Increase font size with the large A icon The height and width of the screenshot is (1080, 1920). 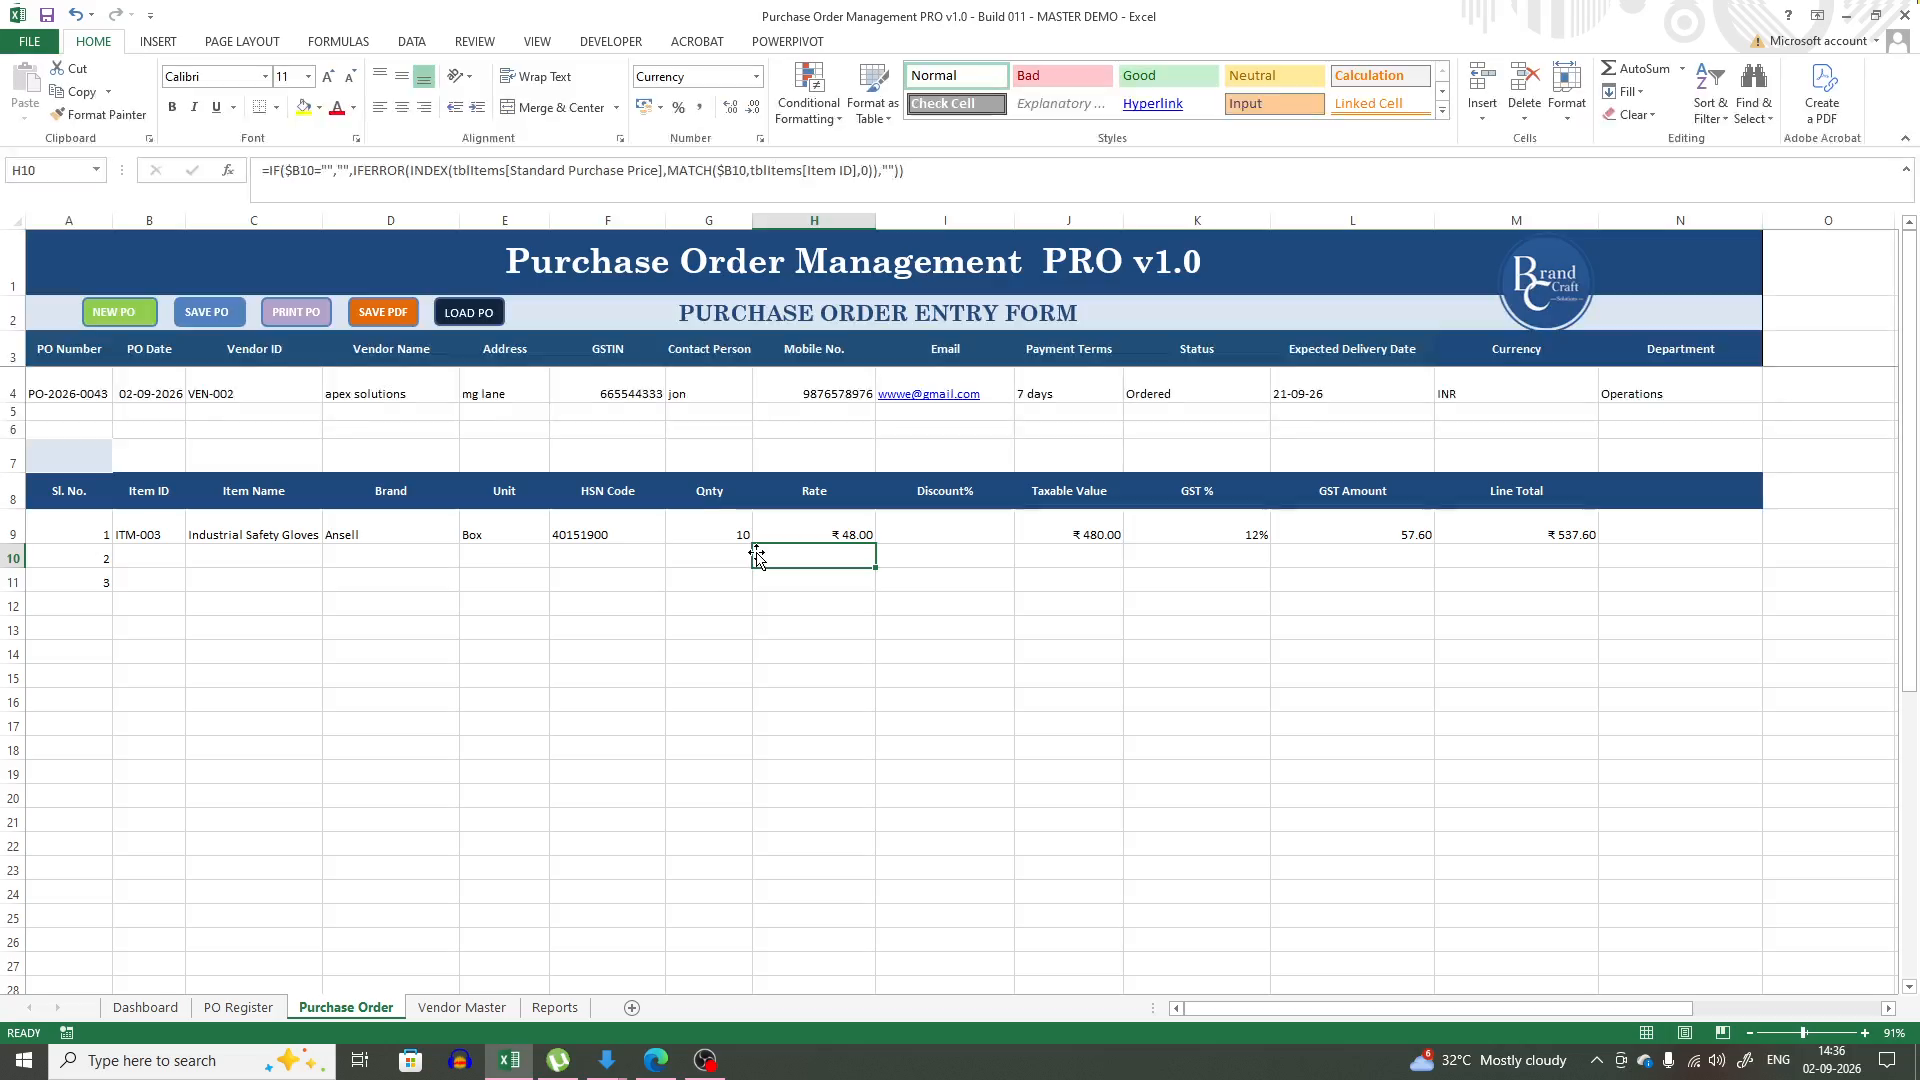[x=328, y=76]
